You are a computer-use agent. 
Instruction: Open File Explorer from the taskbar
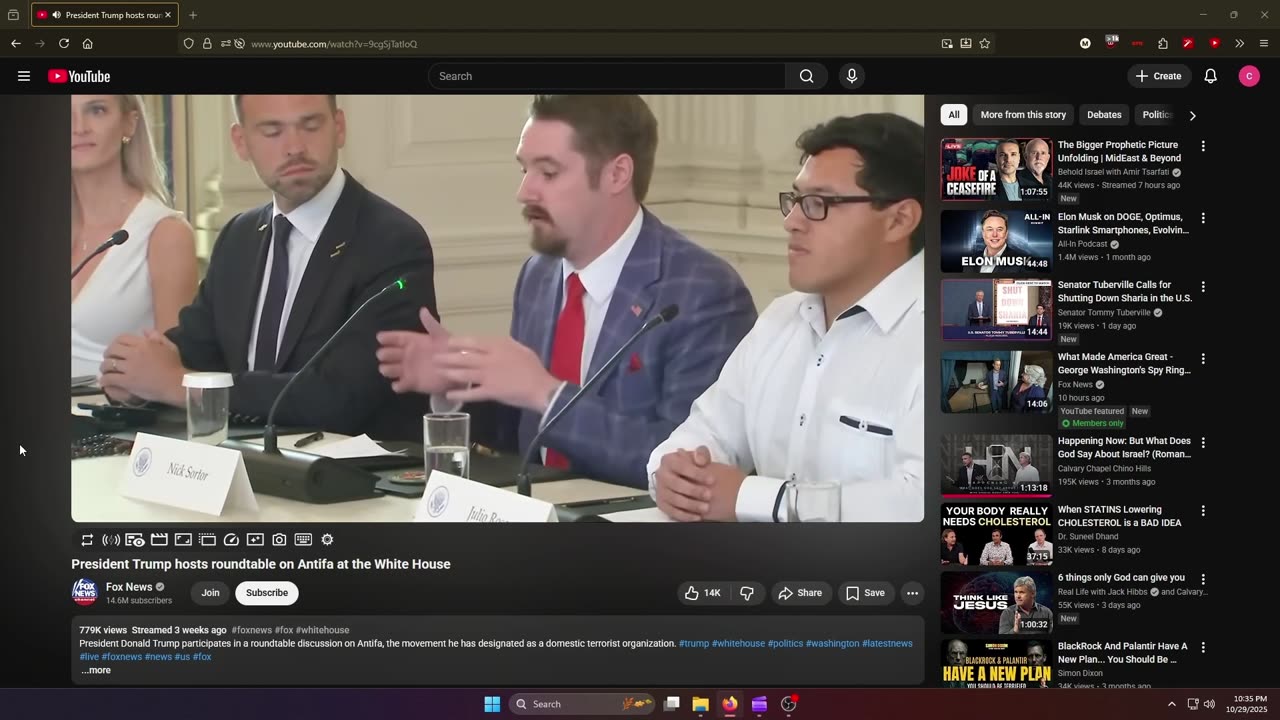coord(701,704)
